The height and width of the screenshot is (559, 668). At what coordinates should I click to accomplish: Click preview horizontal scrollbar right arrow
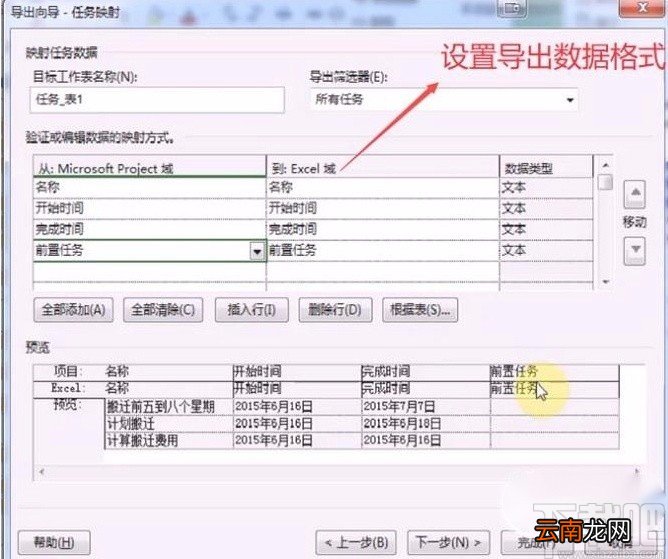[x=637, y=471]
